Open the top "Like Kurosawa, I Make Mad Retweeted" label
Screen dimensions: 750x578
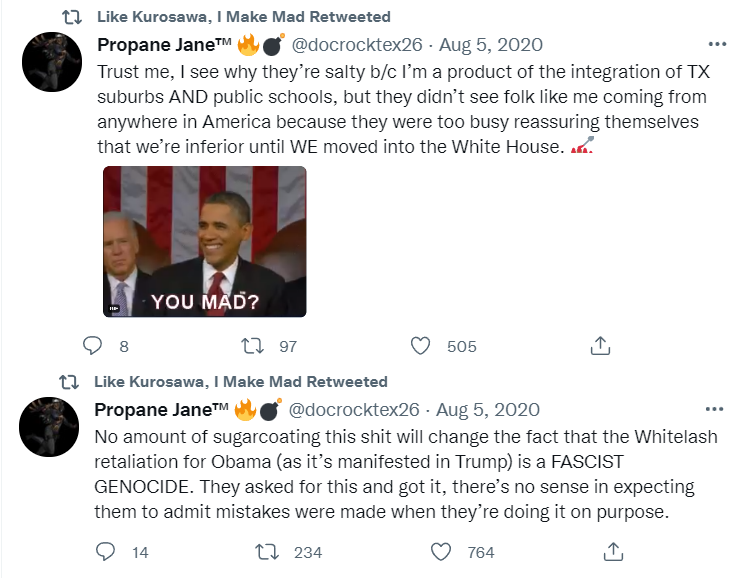click(243, 17)
